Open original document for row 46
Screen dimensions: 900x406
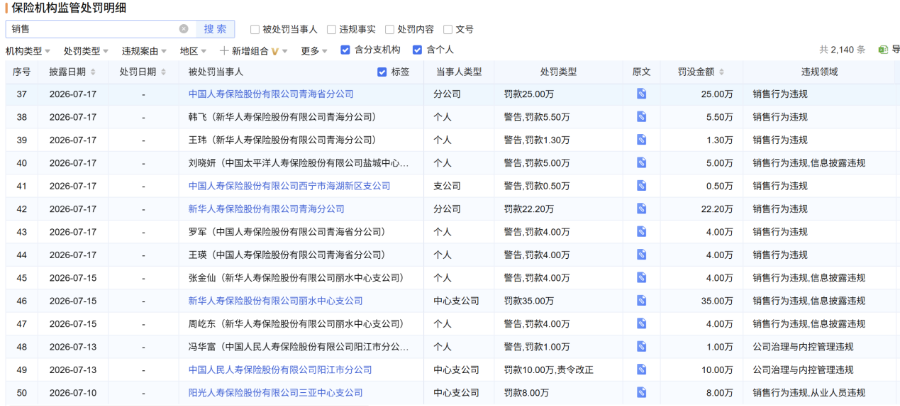(641, 301)
